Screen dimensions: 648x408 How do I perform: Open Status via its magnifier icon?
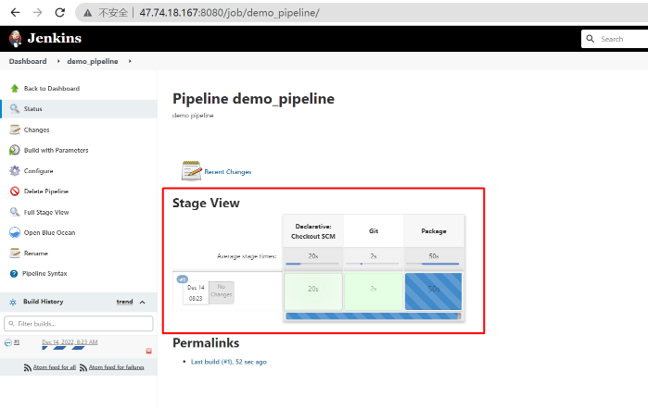(x=15, y=109)
